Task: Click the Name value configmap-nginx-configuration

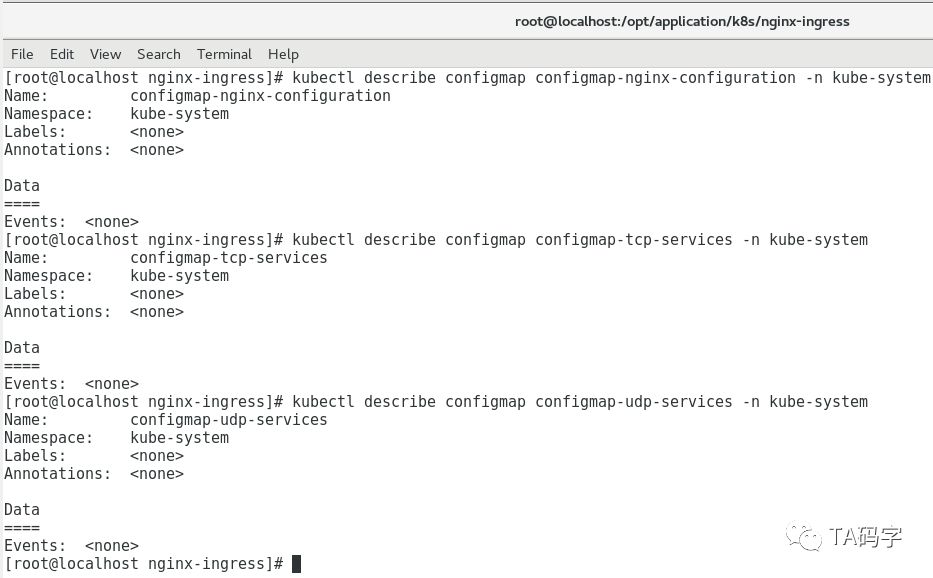Action: pos(260,96)
